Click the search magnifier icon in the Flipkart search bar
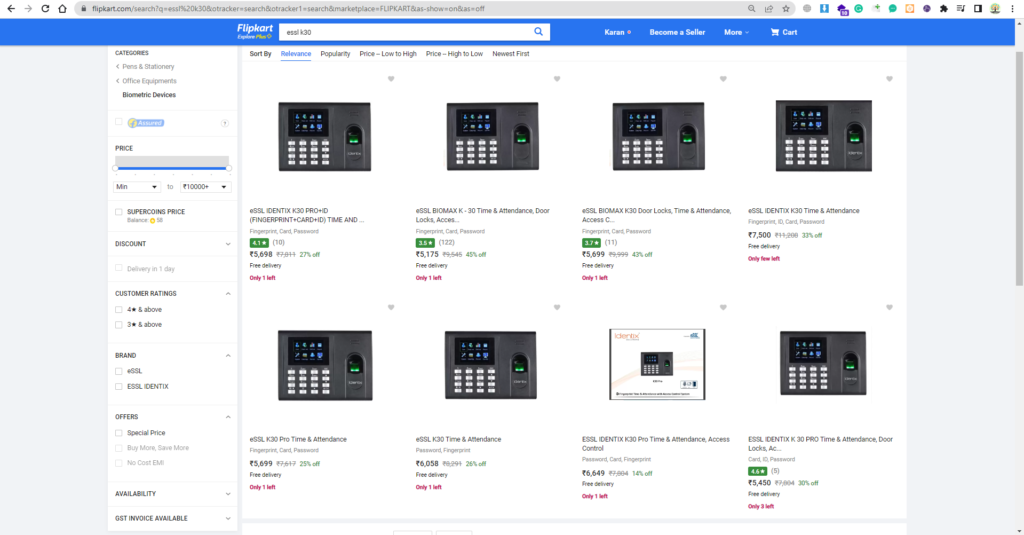The image size is (1024, 535). click(x=539, y=32)
